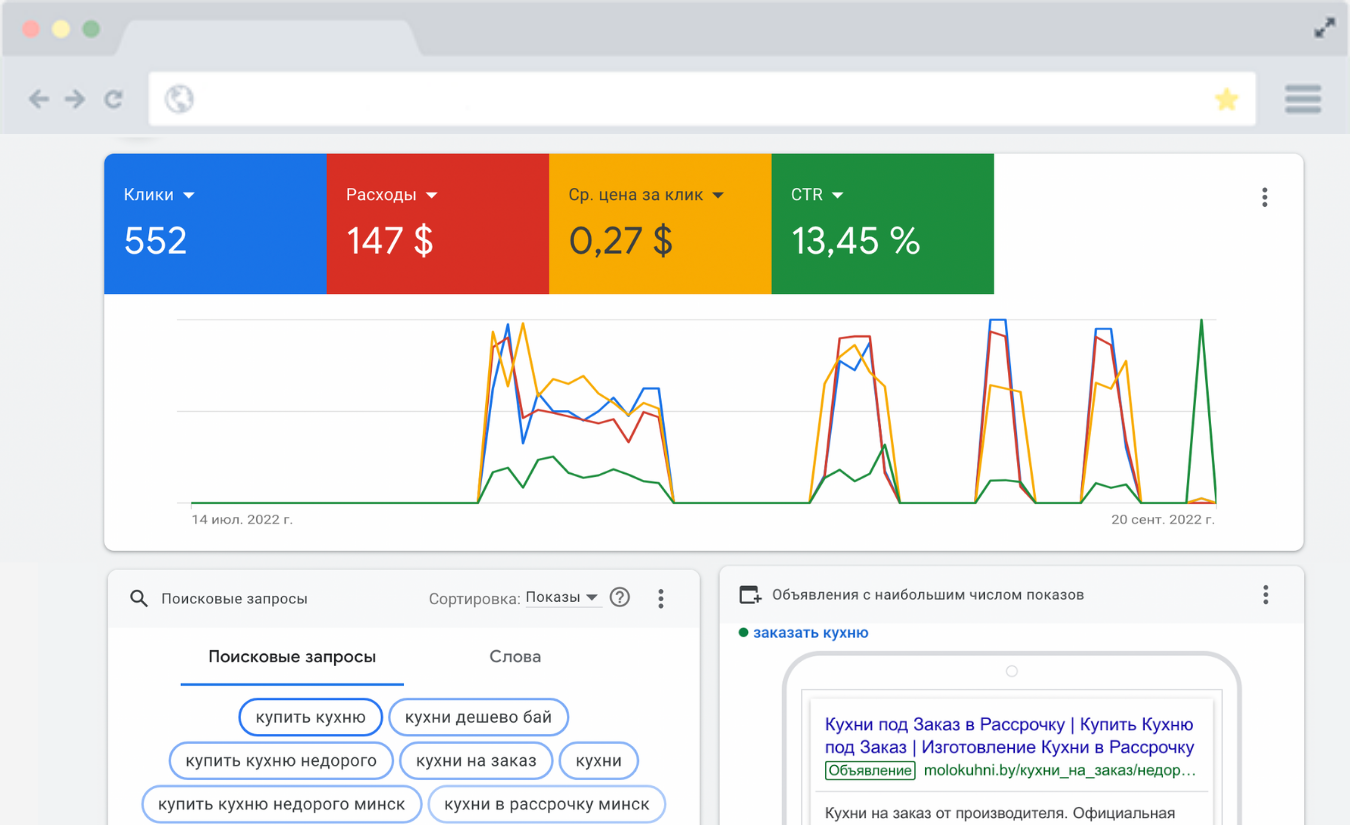Bookmark the page with the star icon

(x=1226, y=99)
